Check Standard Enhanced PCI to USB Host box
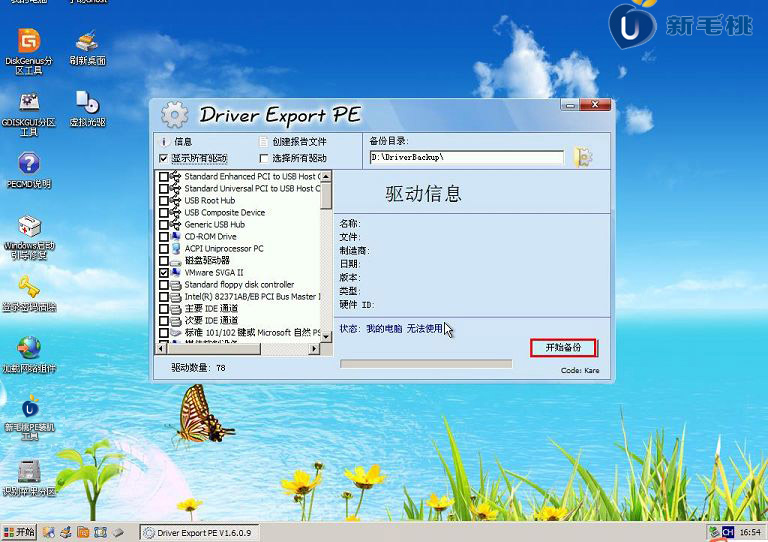The width and height of the screenshot is (768, 542). coord(164,176)
